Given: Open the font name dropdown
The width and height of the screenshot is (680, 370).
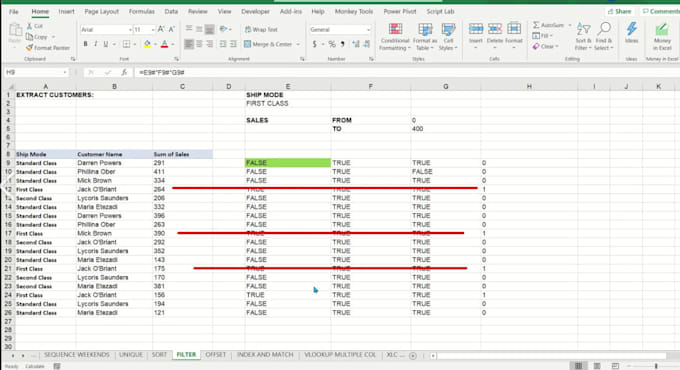Looking at the screenshot, I should 130,29.
